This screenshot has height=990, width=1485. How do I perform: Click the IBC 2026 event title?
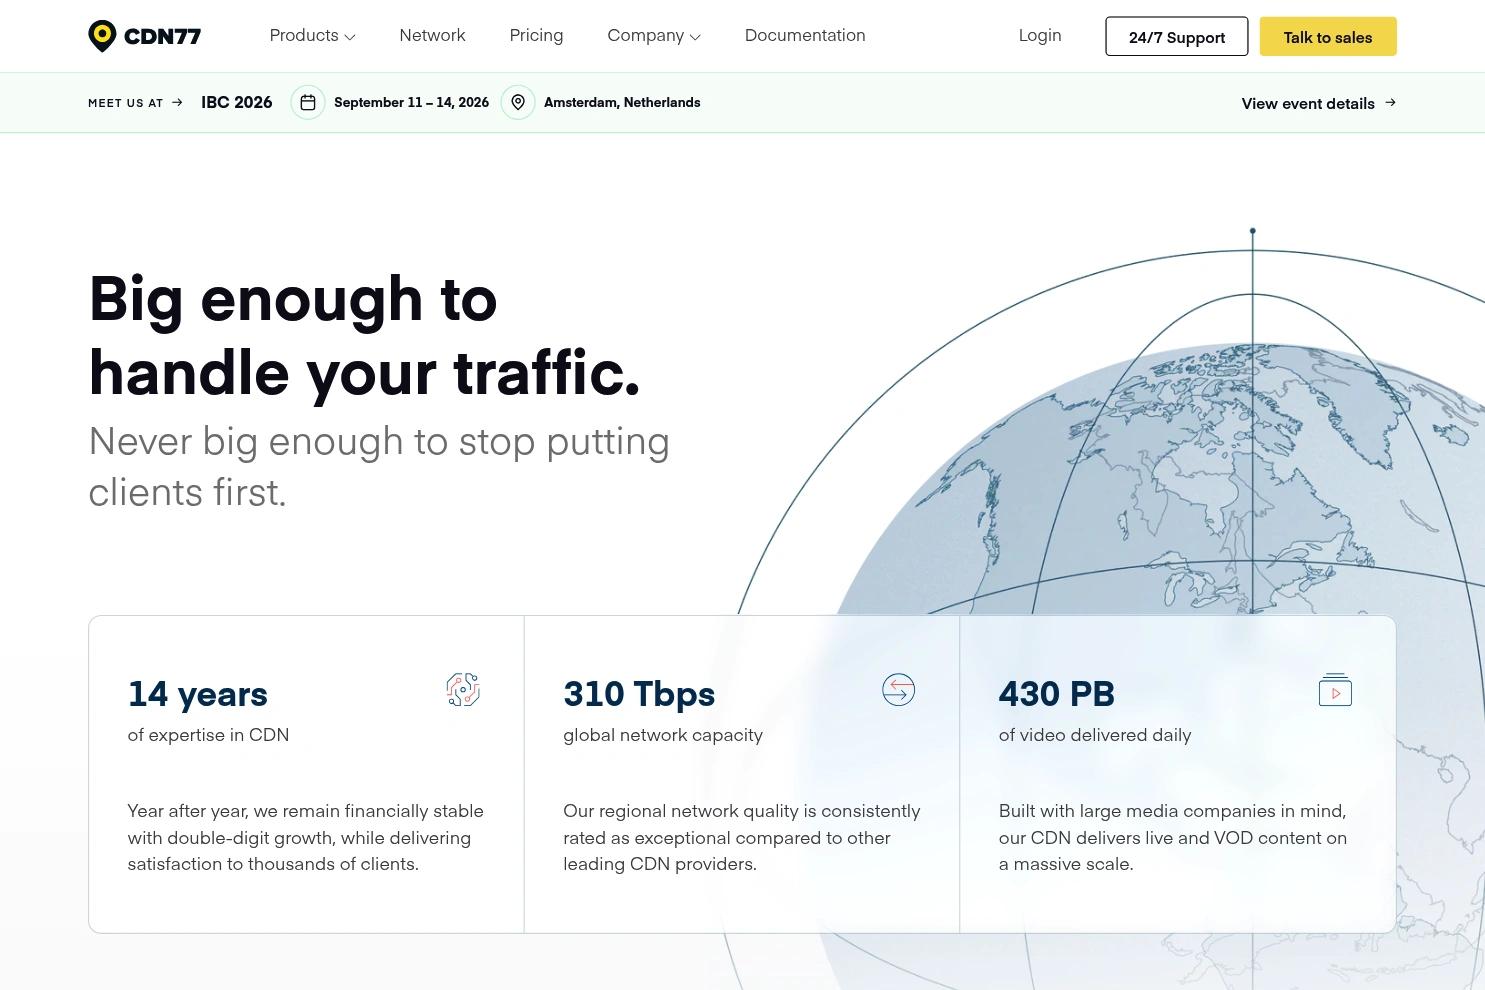click(236, 102)
